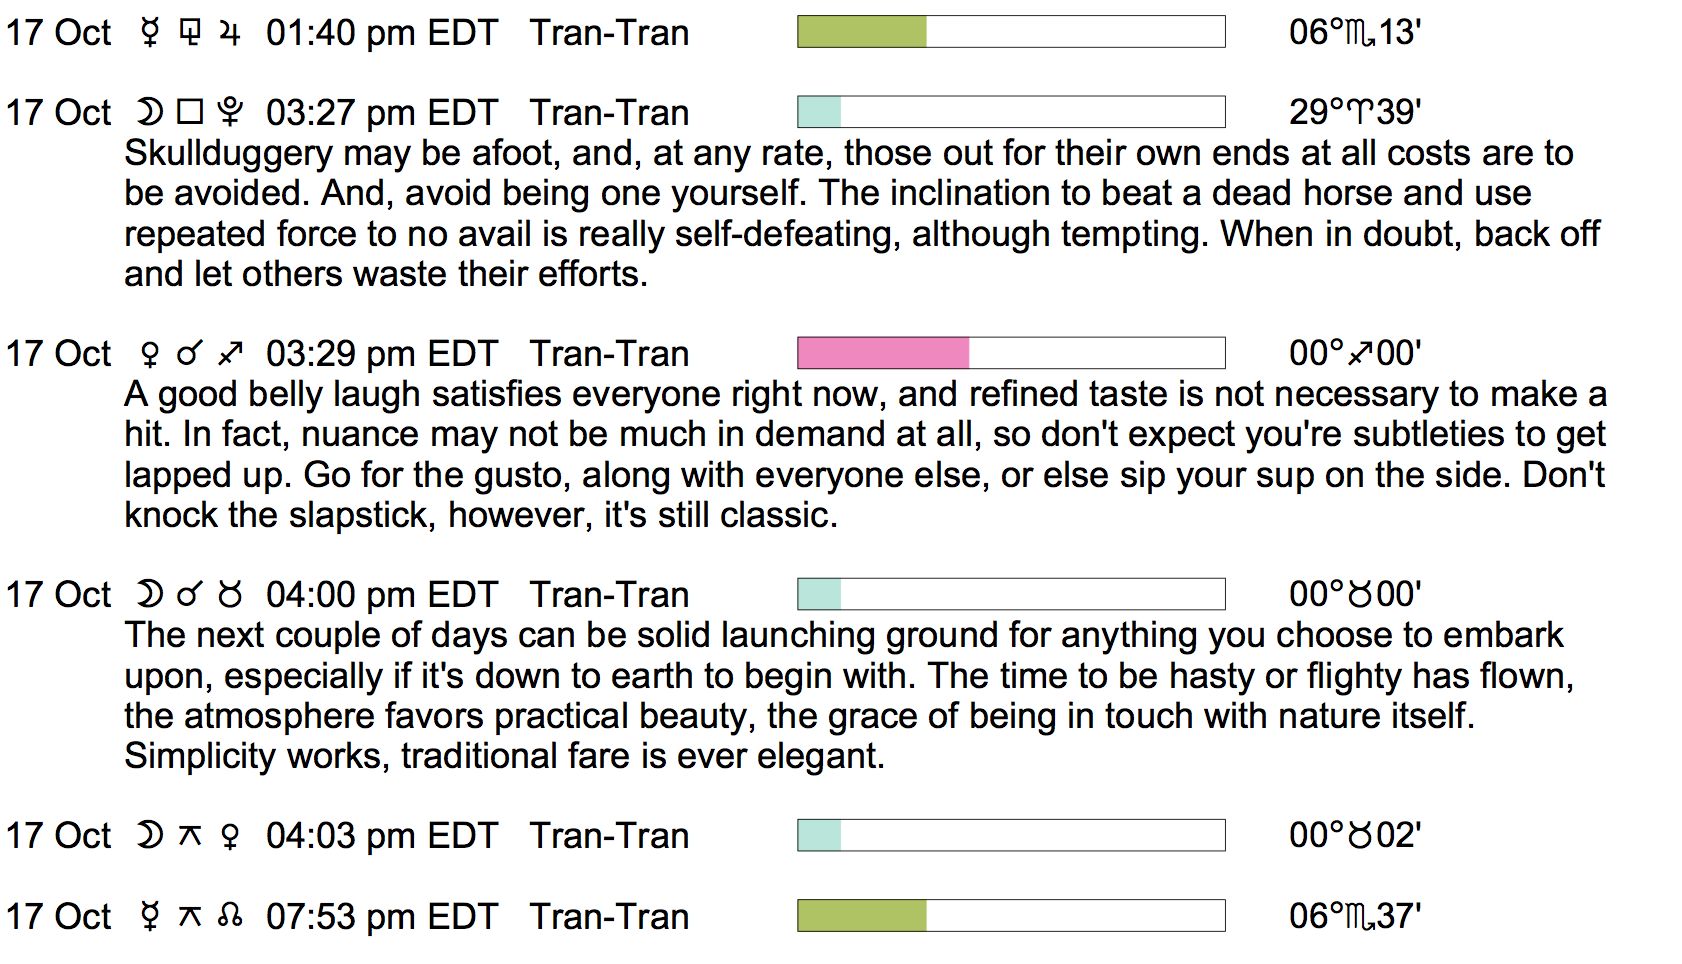Click the Taurus glyph before 04:00 pm
The height and width of the screenshot is (964, 1682).
click(230, 595)
